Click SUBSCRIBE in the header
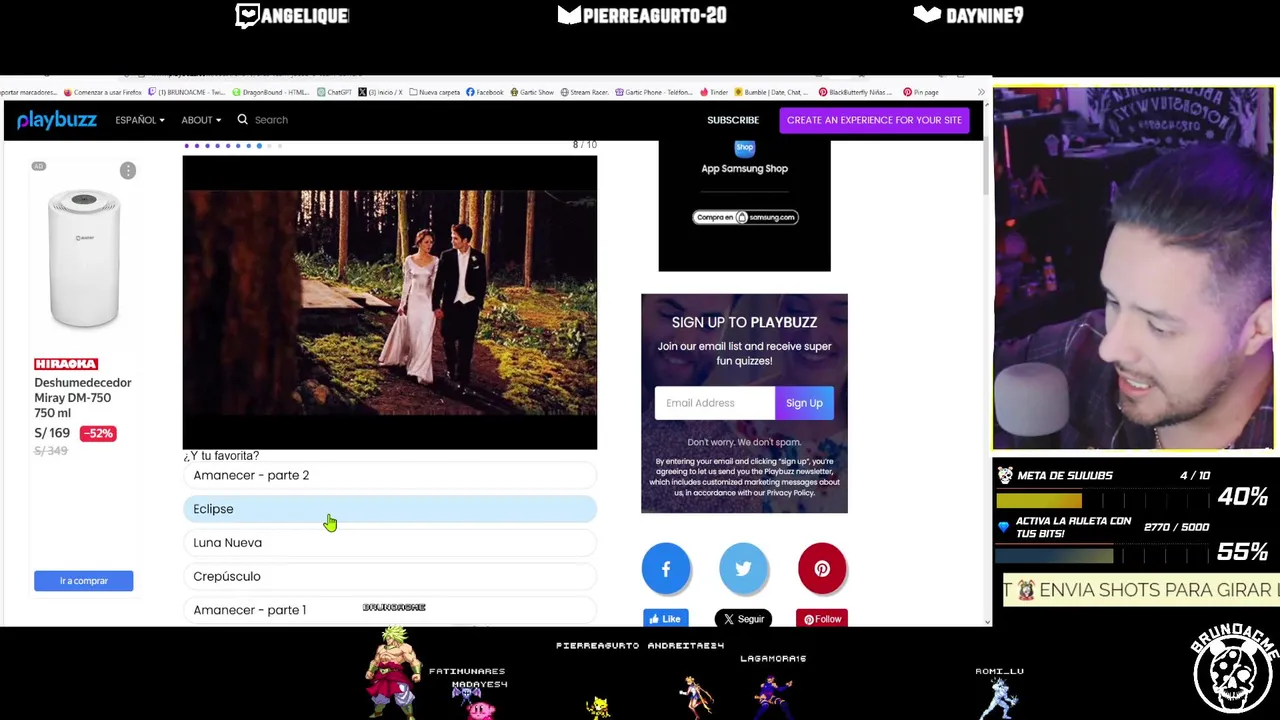Viewport: 1280px width, 720px height. (733, 120)
